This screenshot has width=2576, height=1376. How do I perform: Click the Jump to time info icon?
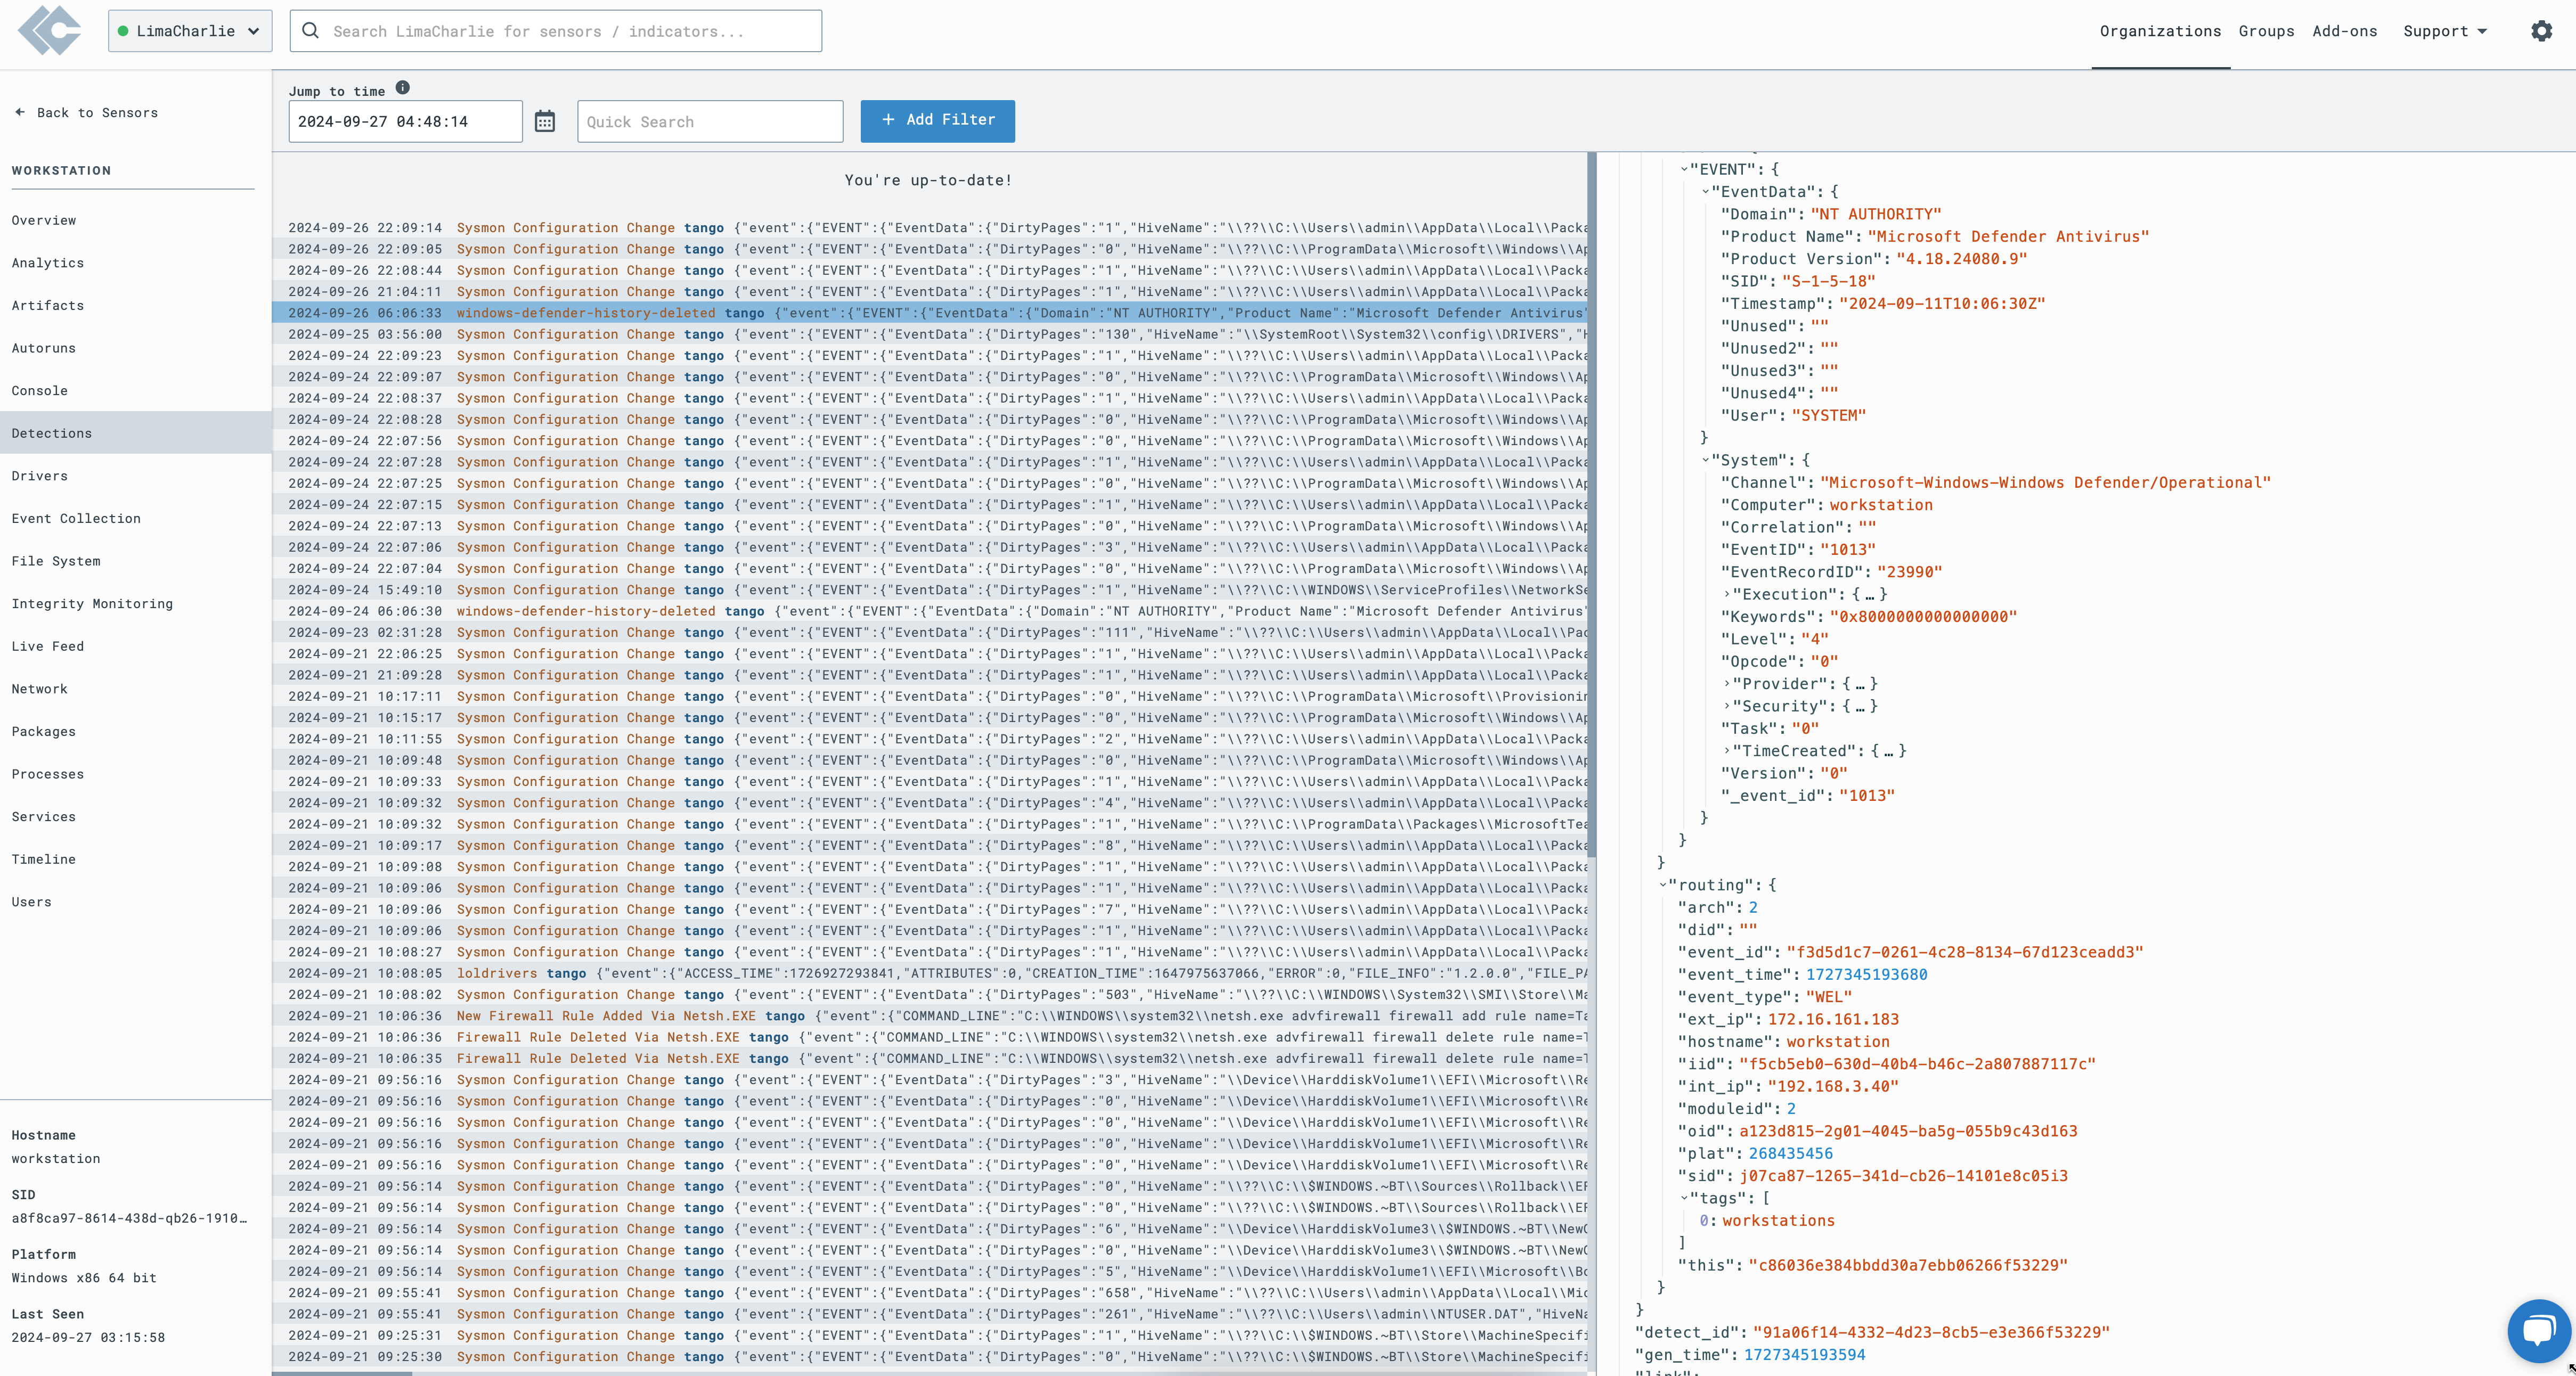coord(403,88)
